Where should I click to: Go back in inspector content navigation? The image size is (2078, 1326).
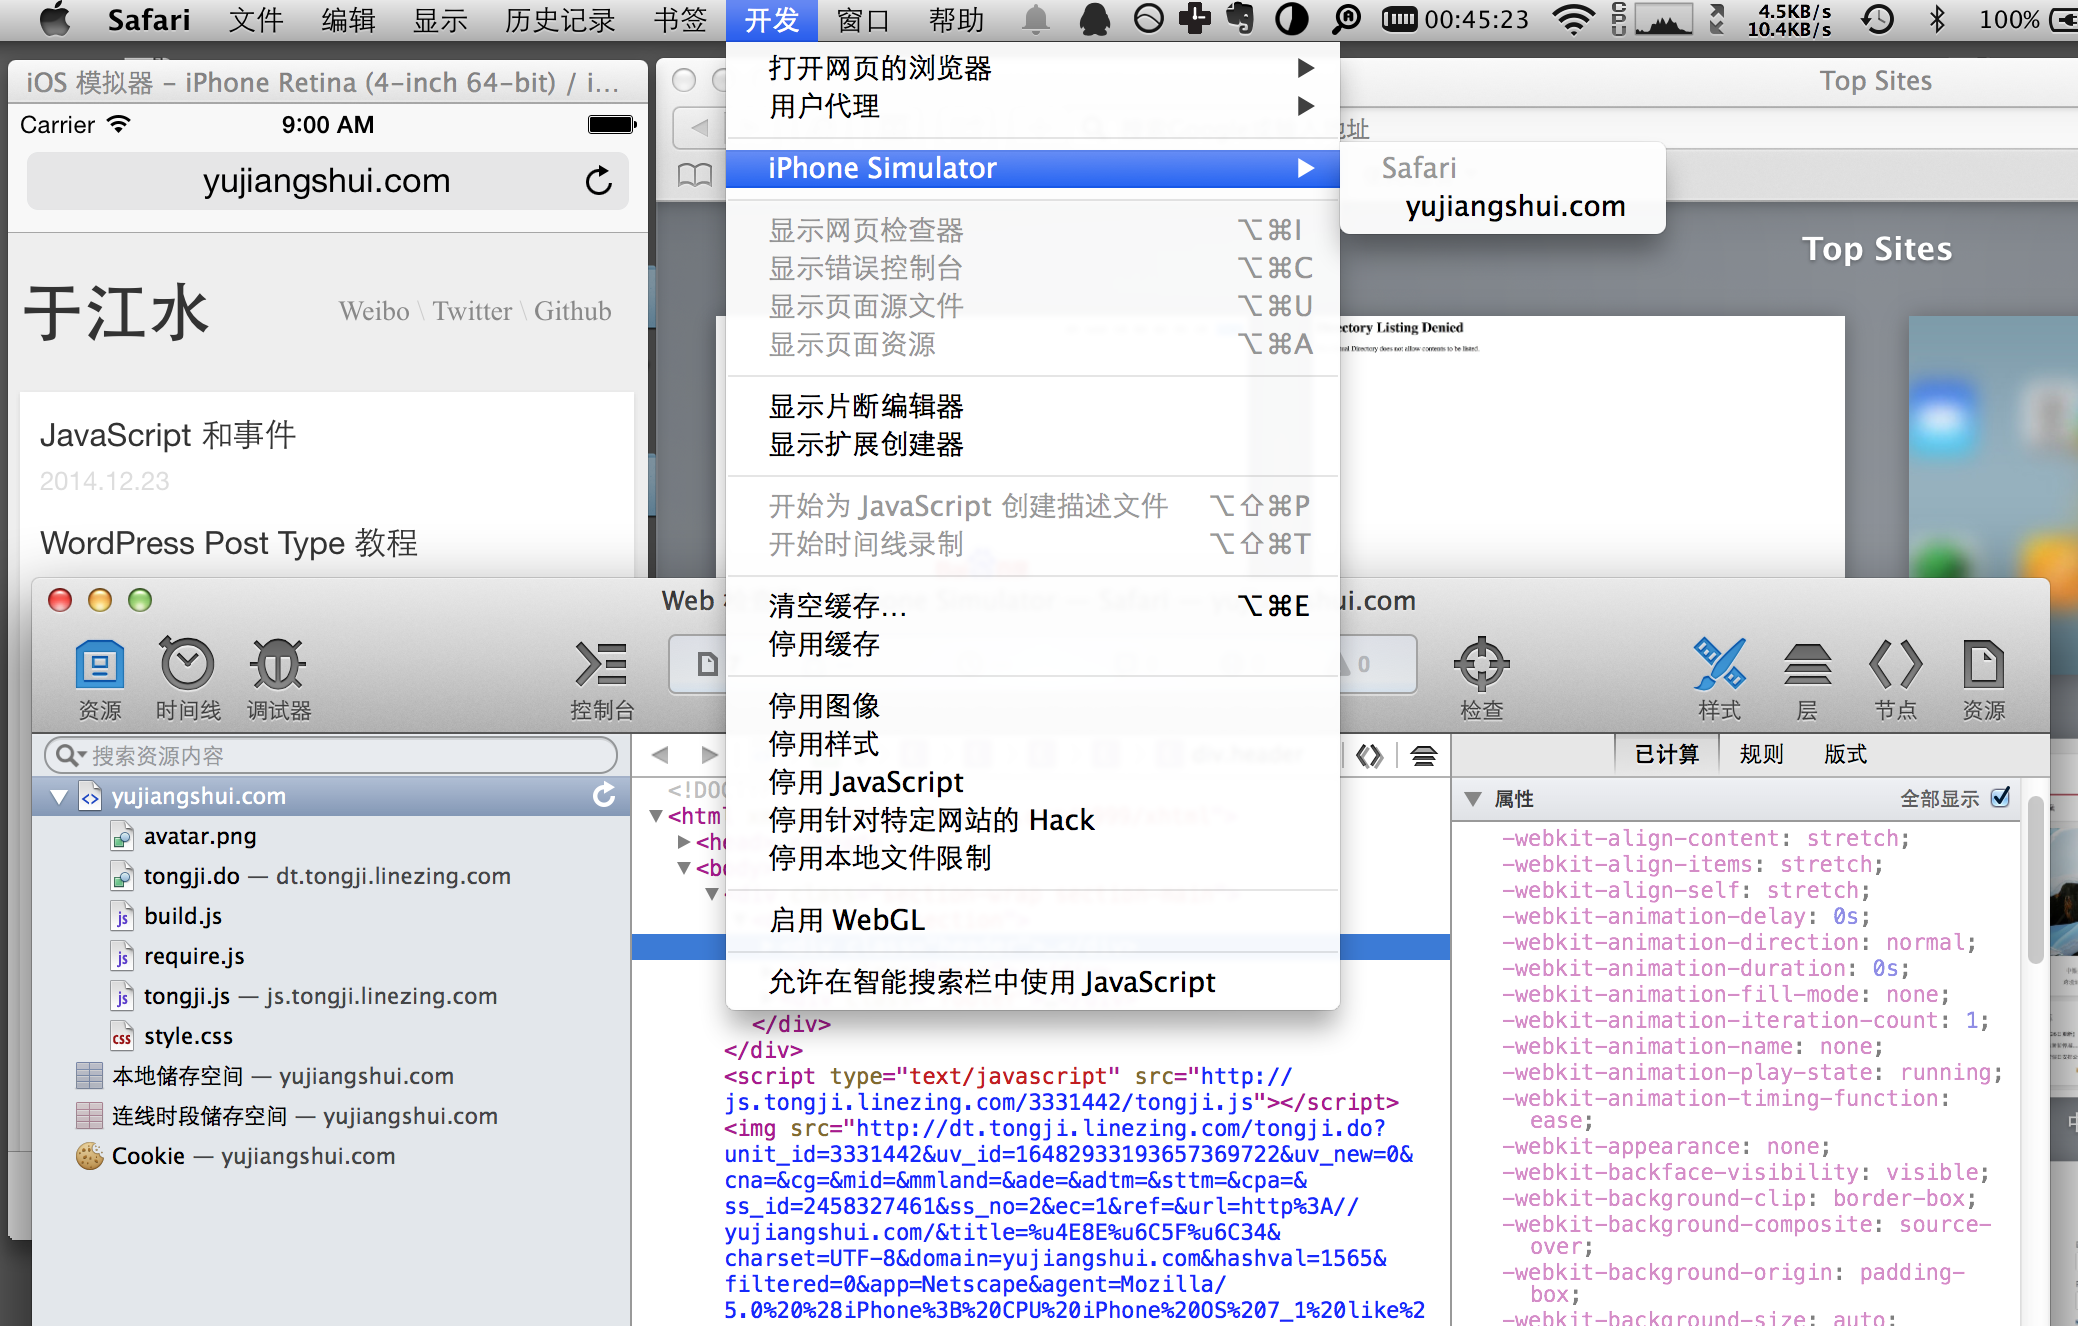click(660, 755)
